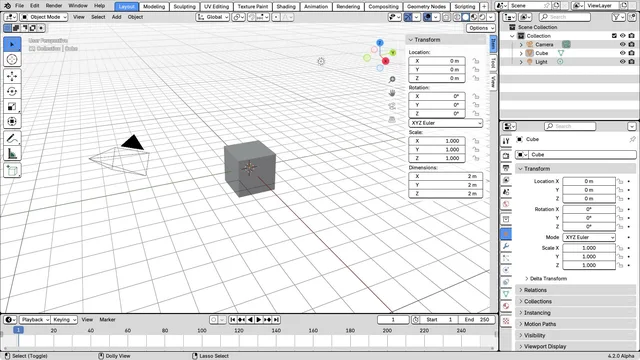Hide the Camera in the outliner

[x=622, y=44]
